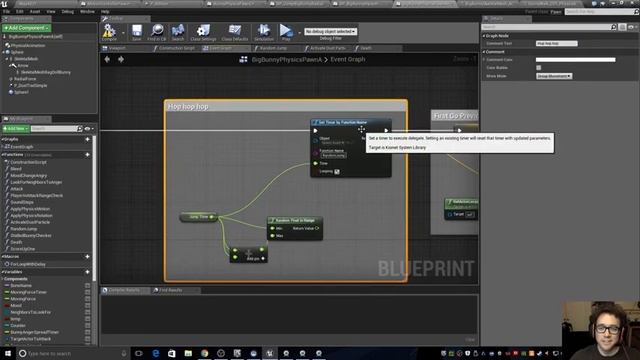Toggle the BunnyAngerSpreadTimer editable checkbox
Image resolution: width=640 pixels, height=360 pixels.
click(87, 332)
